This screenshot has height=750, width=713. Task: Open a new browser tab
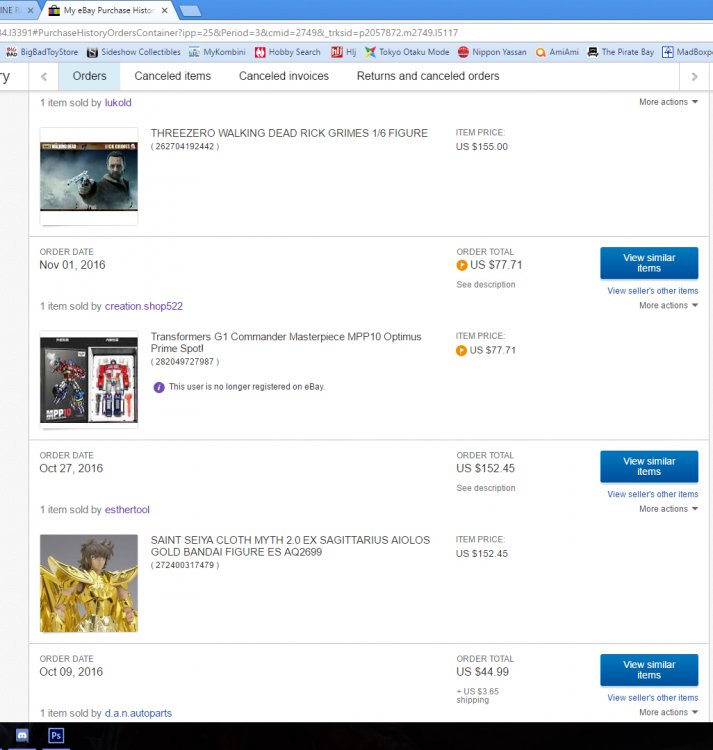[x=190, y=11]
